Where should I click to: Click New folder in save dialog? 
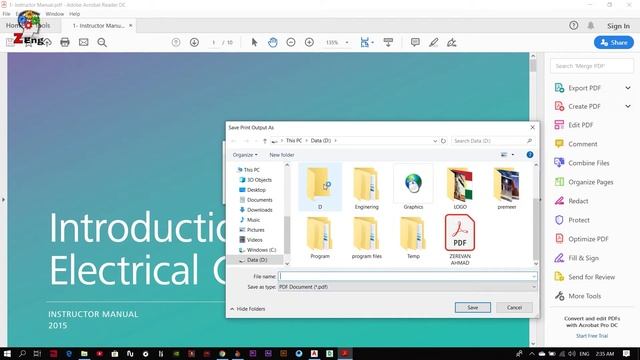click(x=282, y=155)
